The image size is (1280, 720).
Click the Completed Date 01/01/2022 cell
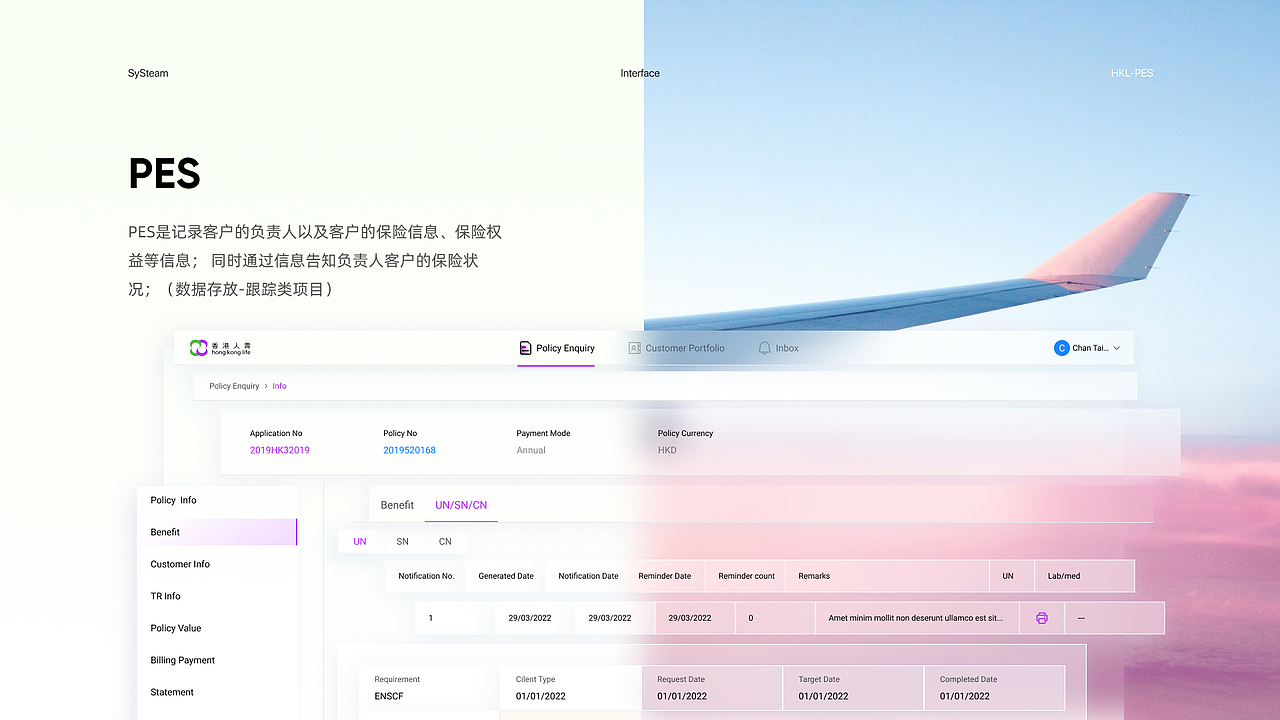pyautogui.click(x=994, y=688)
